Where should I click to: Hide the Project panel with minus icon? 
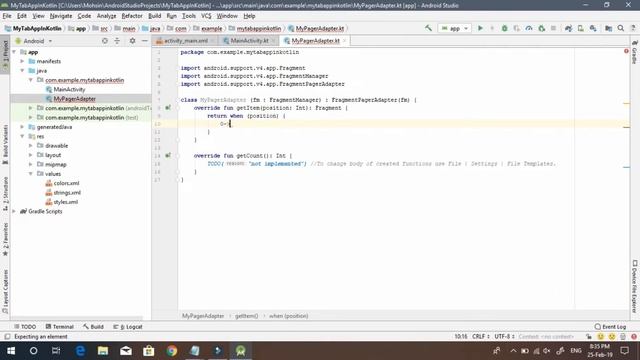(x=144, y=41)
